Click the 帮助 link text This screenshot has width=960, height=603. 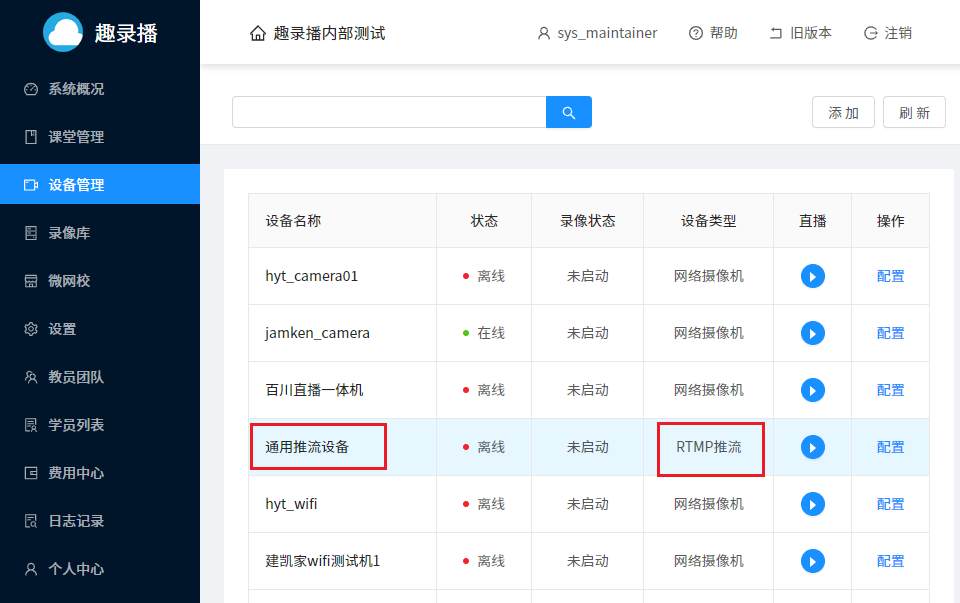pyautogui.click(x=724, y=33)
